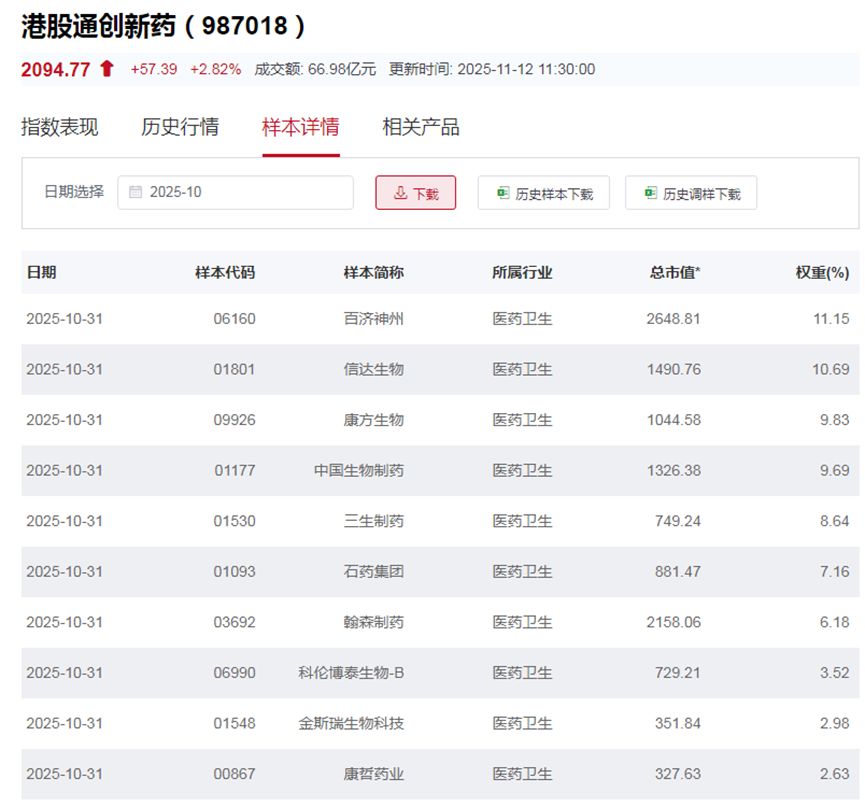Click the Excel icon beside 历史调样下载
The width and height of the screenshot is (865, 807).
[650, 193]
